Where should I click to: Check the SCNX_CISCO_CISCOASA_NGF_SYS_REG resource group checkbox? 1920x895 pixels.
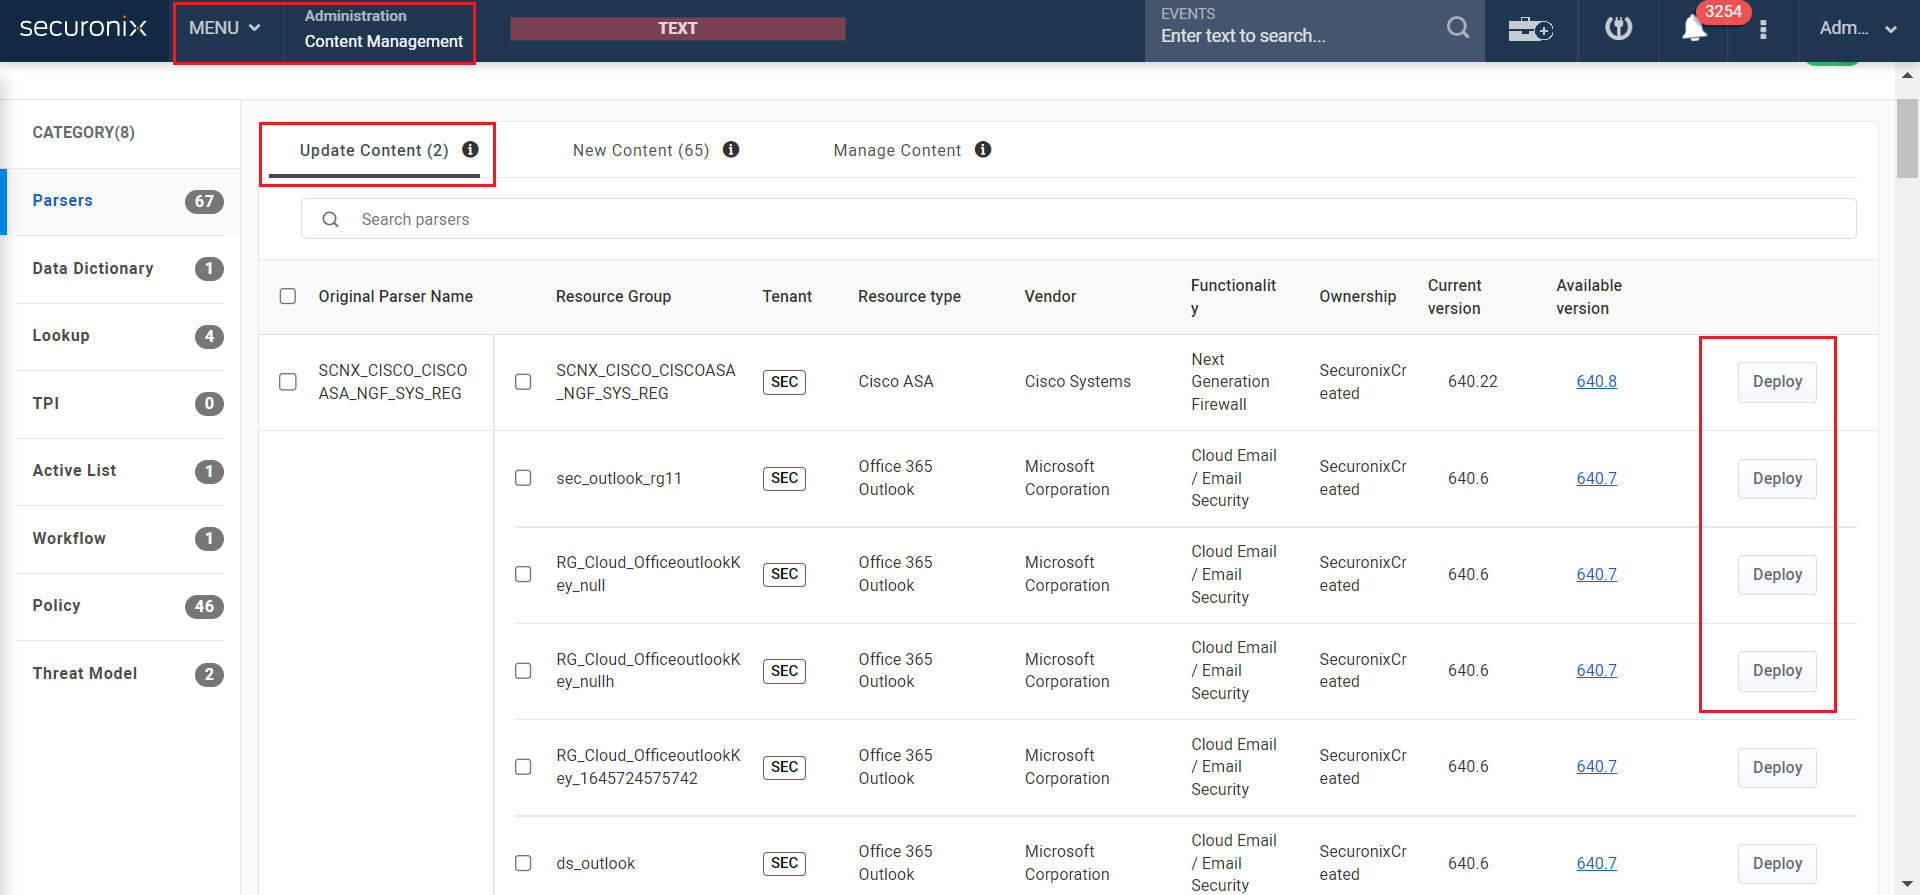(x=523, y=382)
